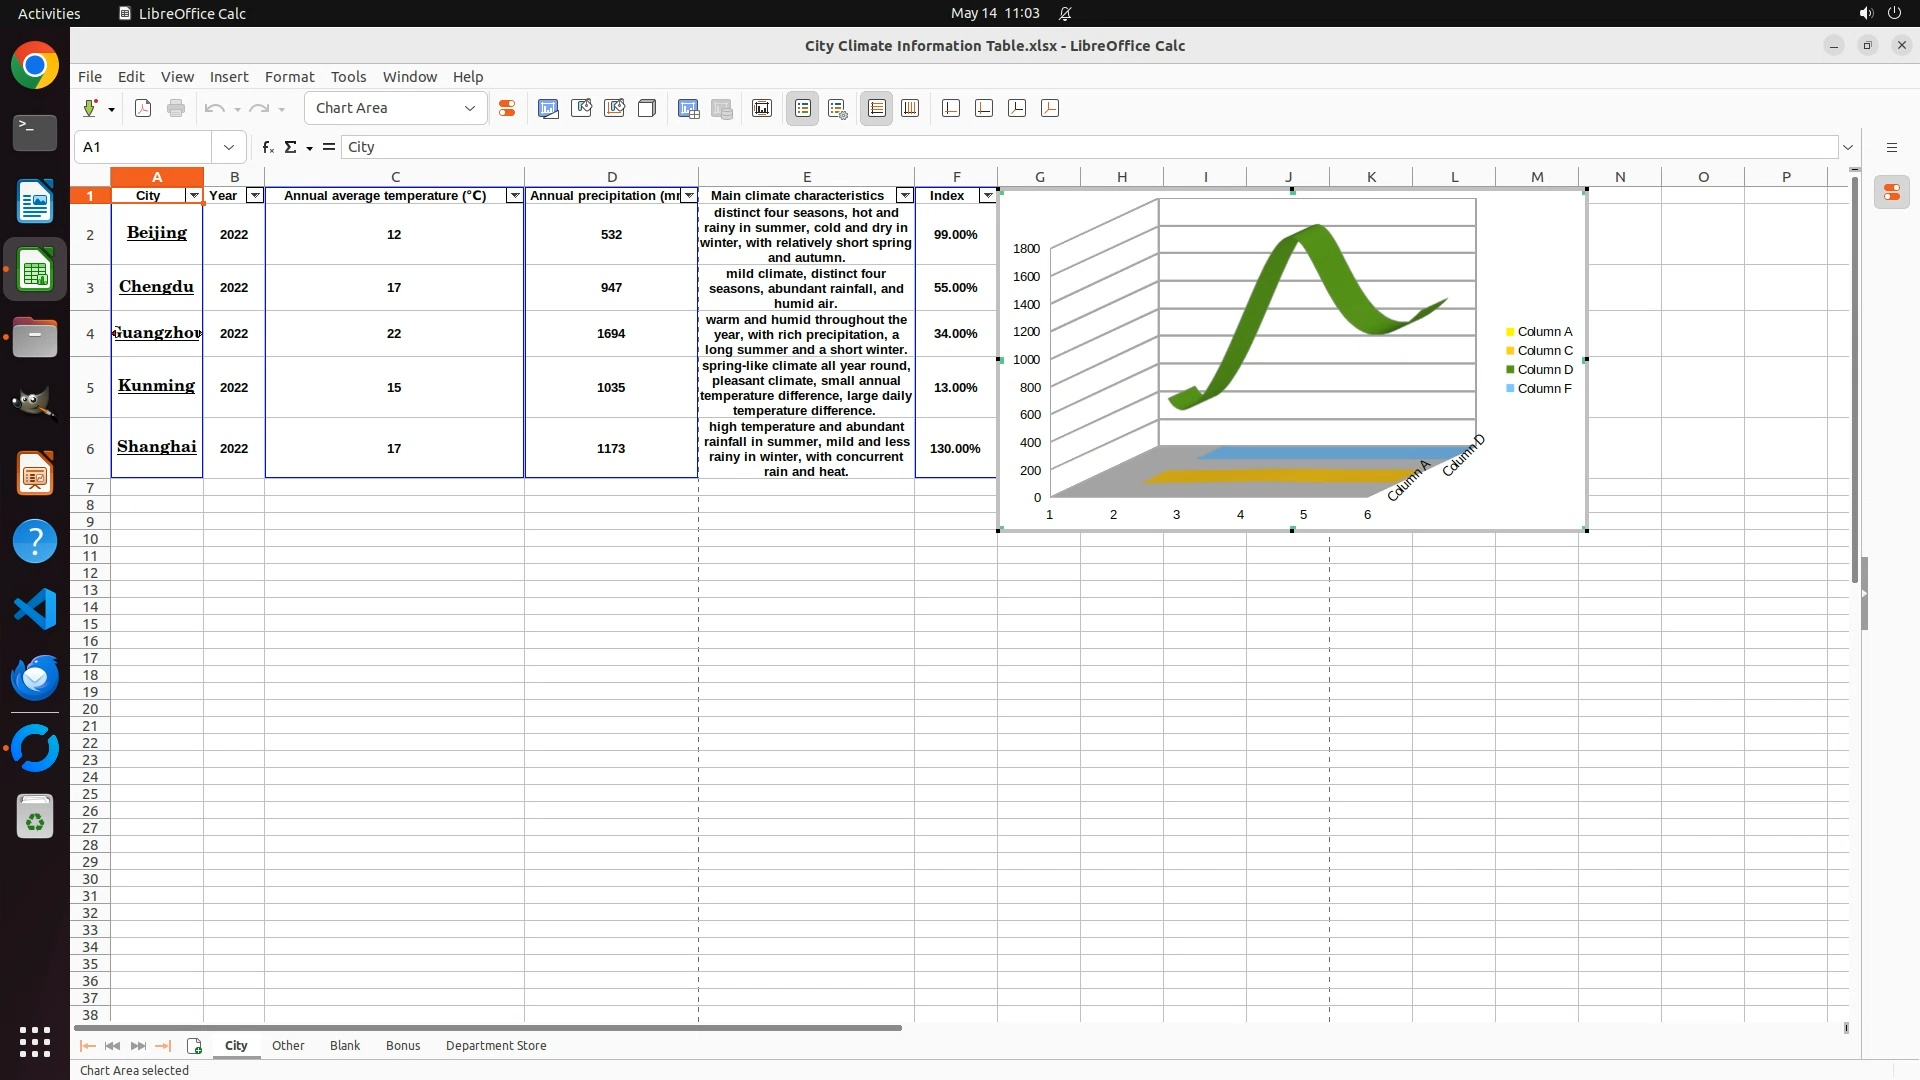The width and height of the screenshot is (1920, 1080).
Task: Open the Chart Type dialog icon
Action: point(548,108)
